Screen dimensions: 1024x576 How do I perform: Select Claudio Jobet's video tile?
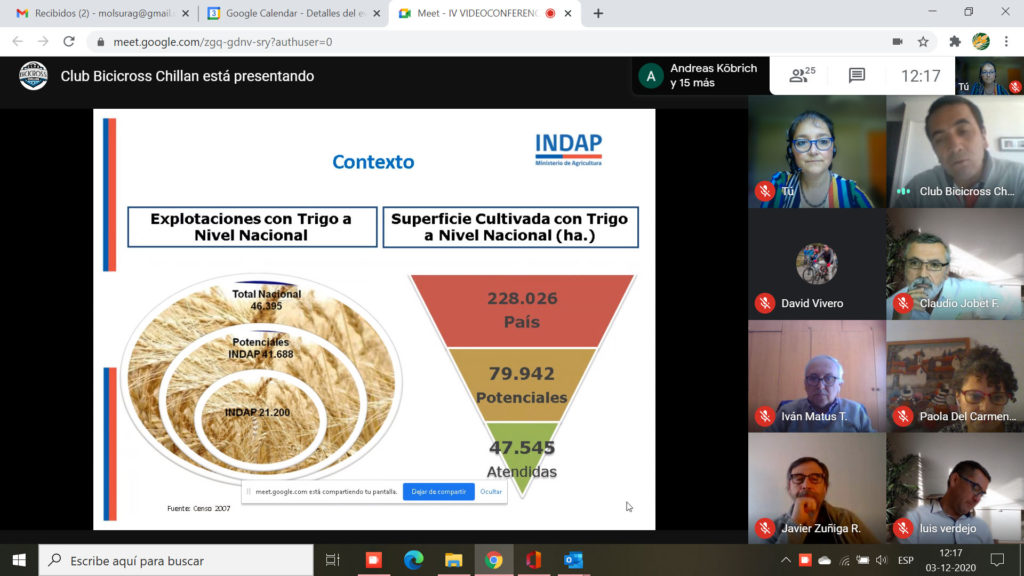coord(954,264)
